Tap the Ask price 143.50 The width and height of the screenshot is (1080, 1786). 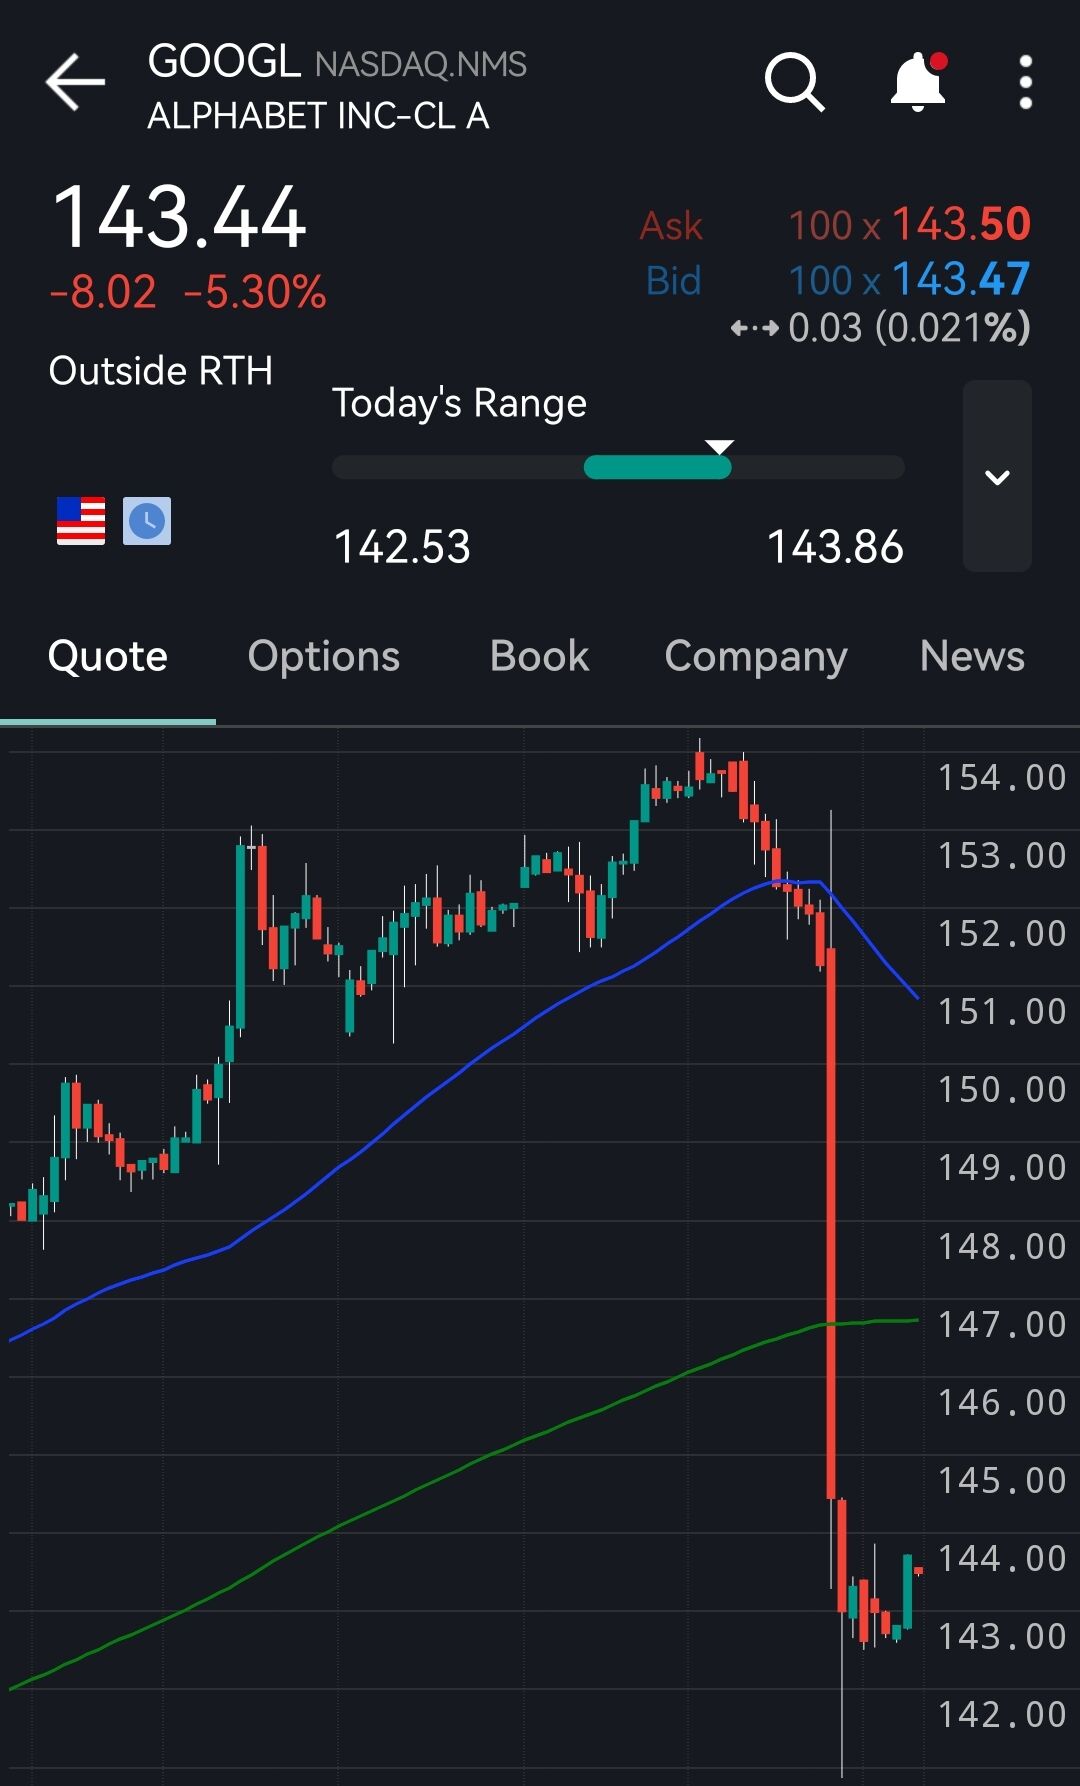(x=961, y=224)
